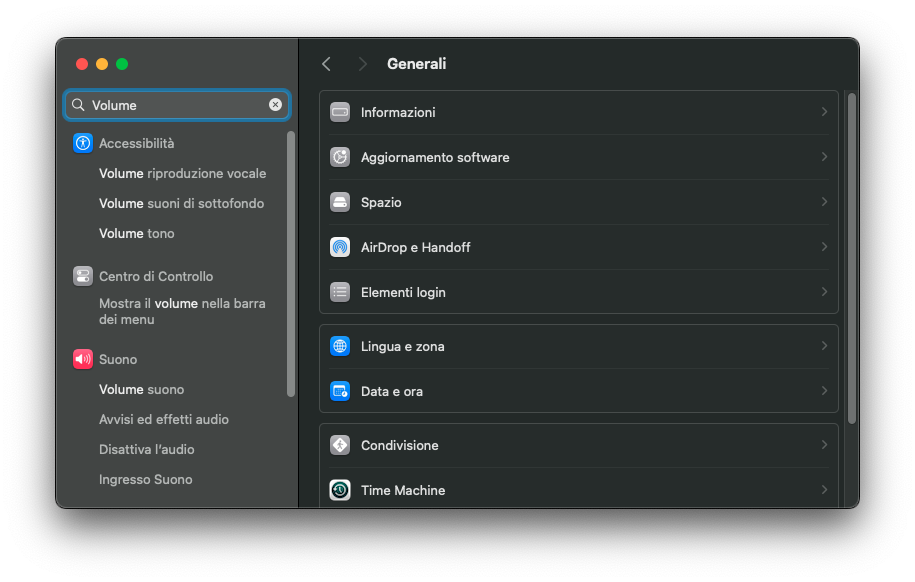Screen dimensions: 915x582
Task: Go back with the left arrow button
Action: [326, 64]
